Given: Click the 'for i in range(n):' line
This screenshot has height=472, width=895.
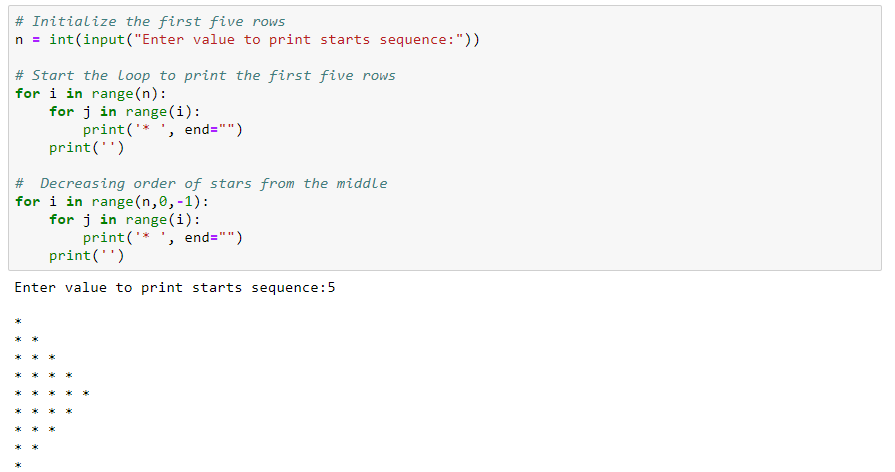Looking at the screenshot, I should (x=91, y=94).
